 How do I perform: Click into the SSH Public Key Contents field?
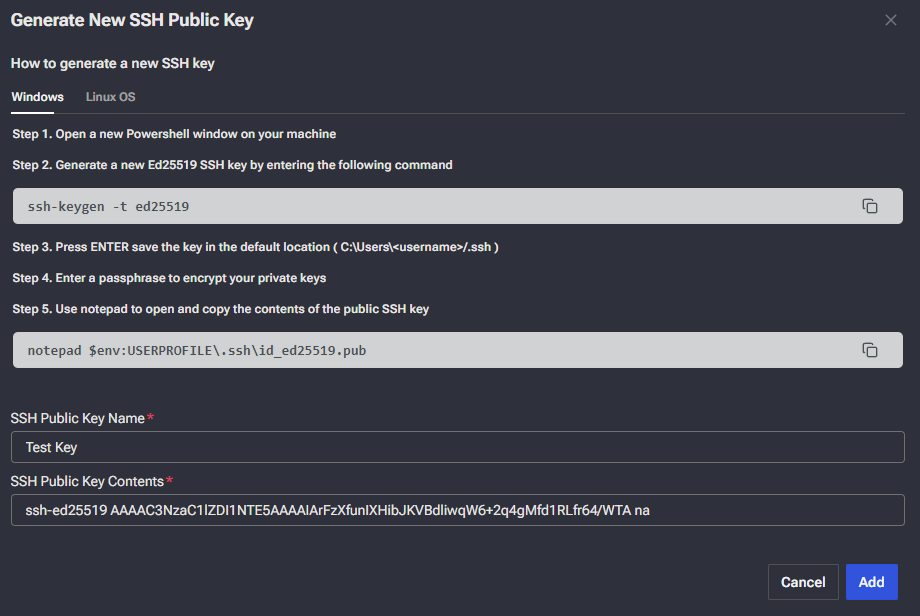(457, 510)
